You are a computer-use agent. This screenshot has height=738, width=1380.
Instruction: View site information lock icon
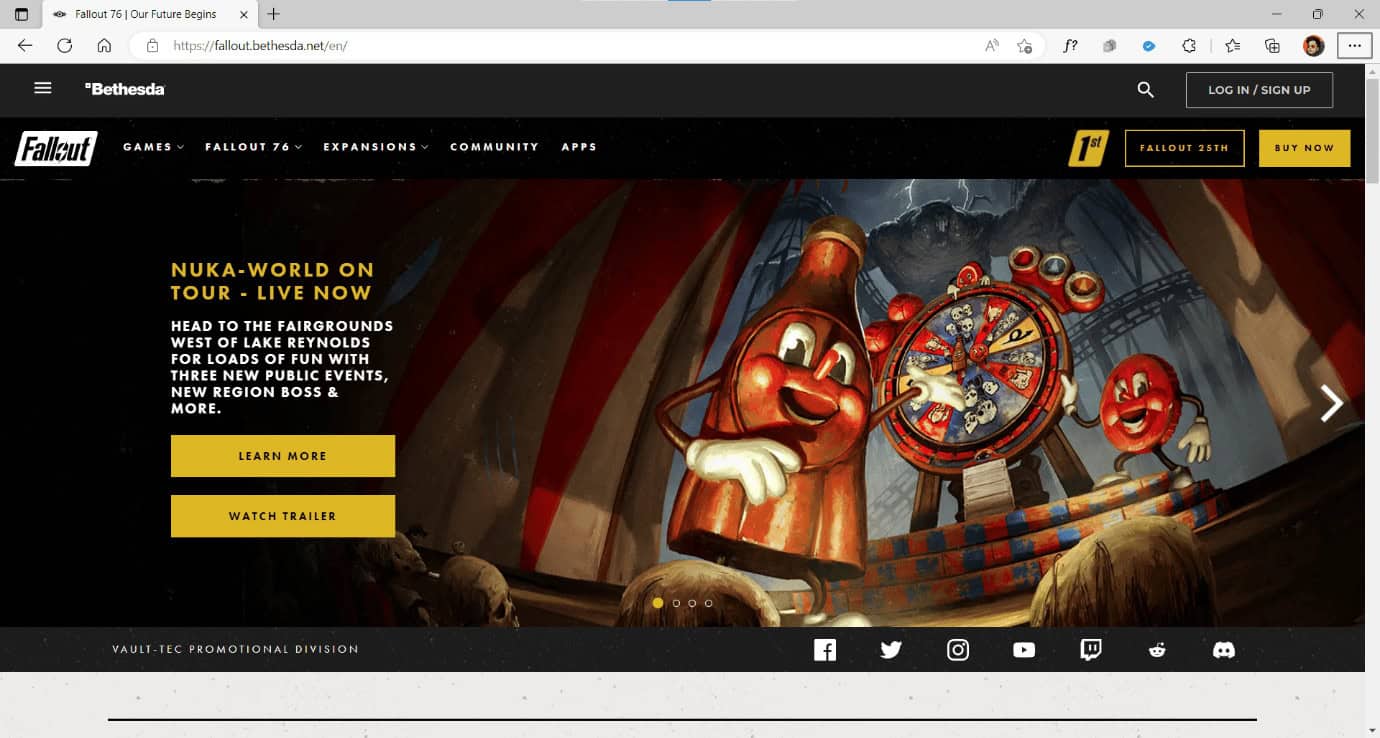(x=153, y=45)
